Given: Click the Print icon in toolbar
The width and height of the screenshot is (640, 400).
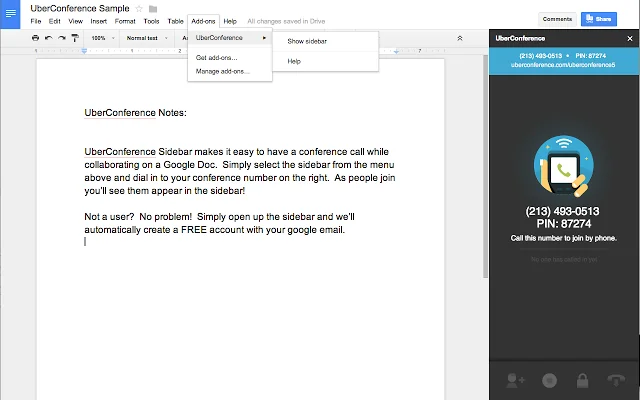Looking at the screenshot, I should (x=36, y=38).
